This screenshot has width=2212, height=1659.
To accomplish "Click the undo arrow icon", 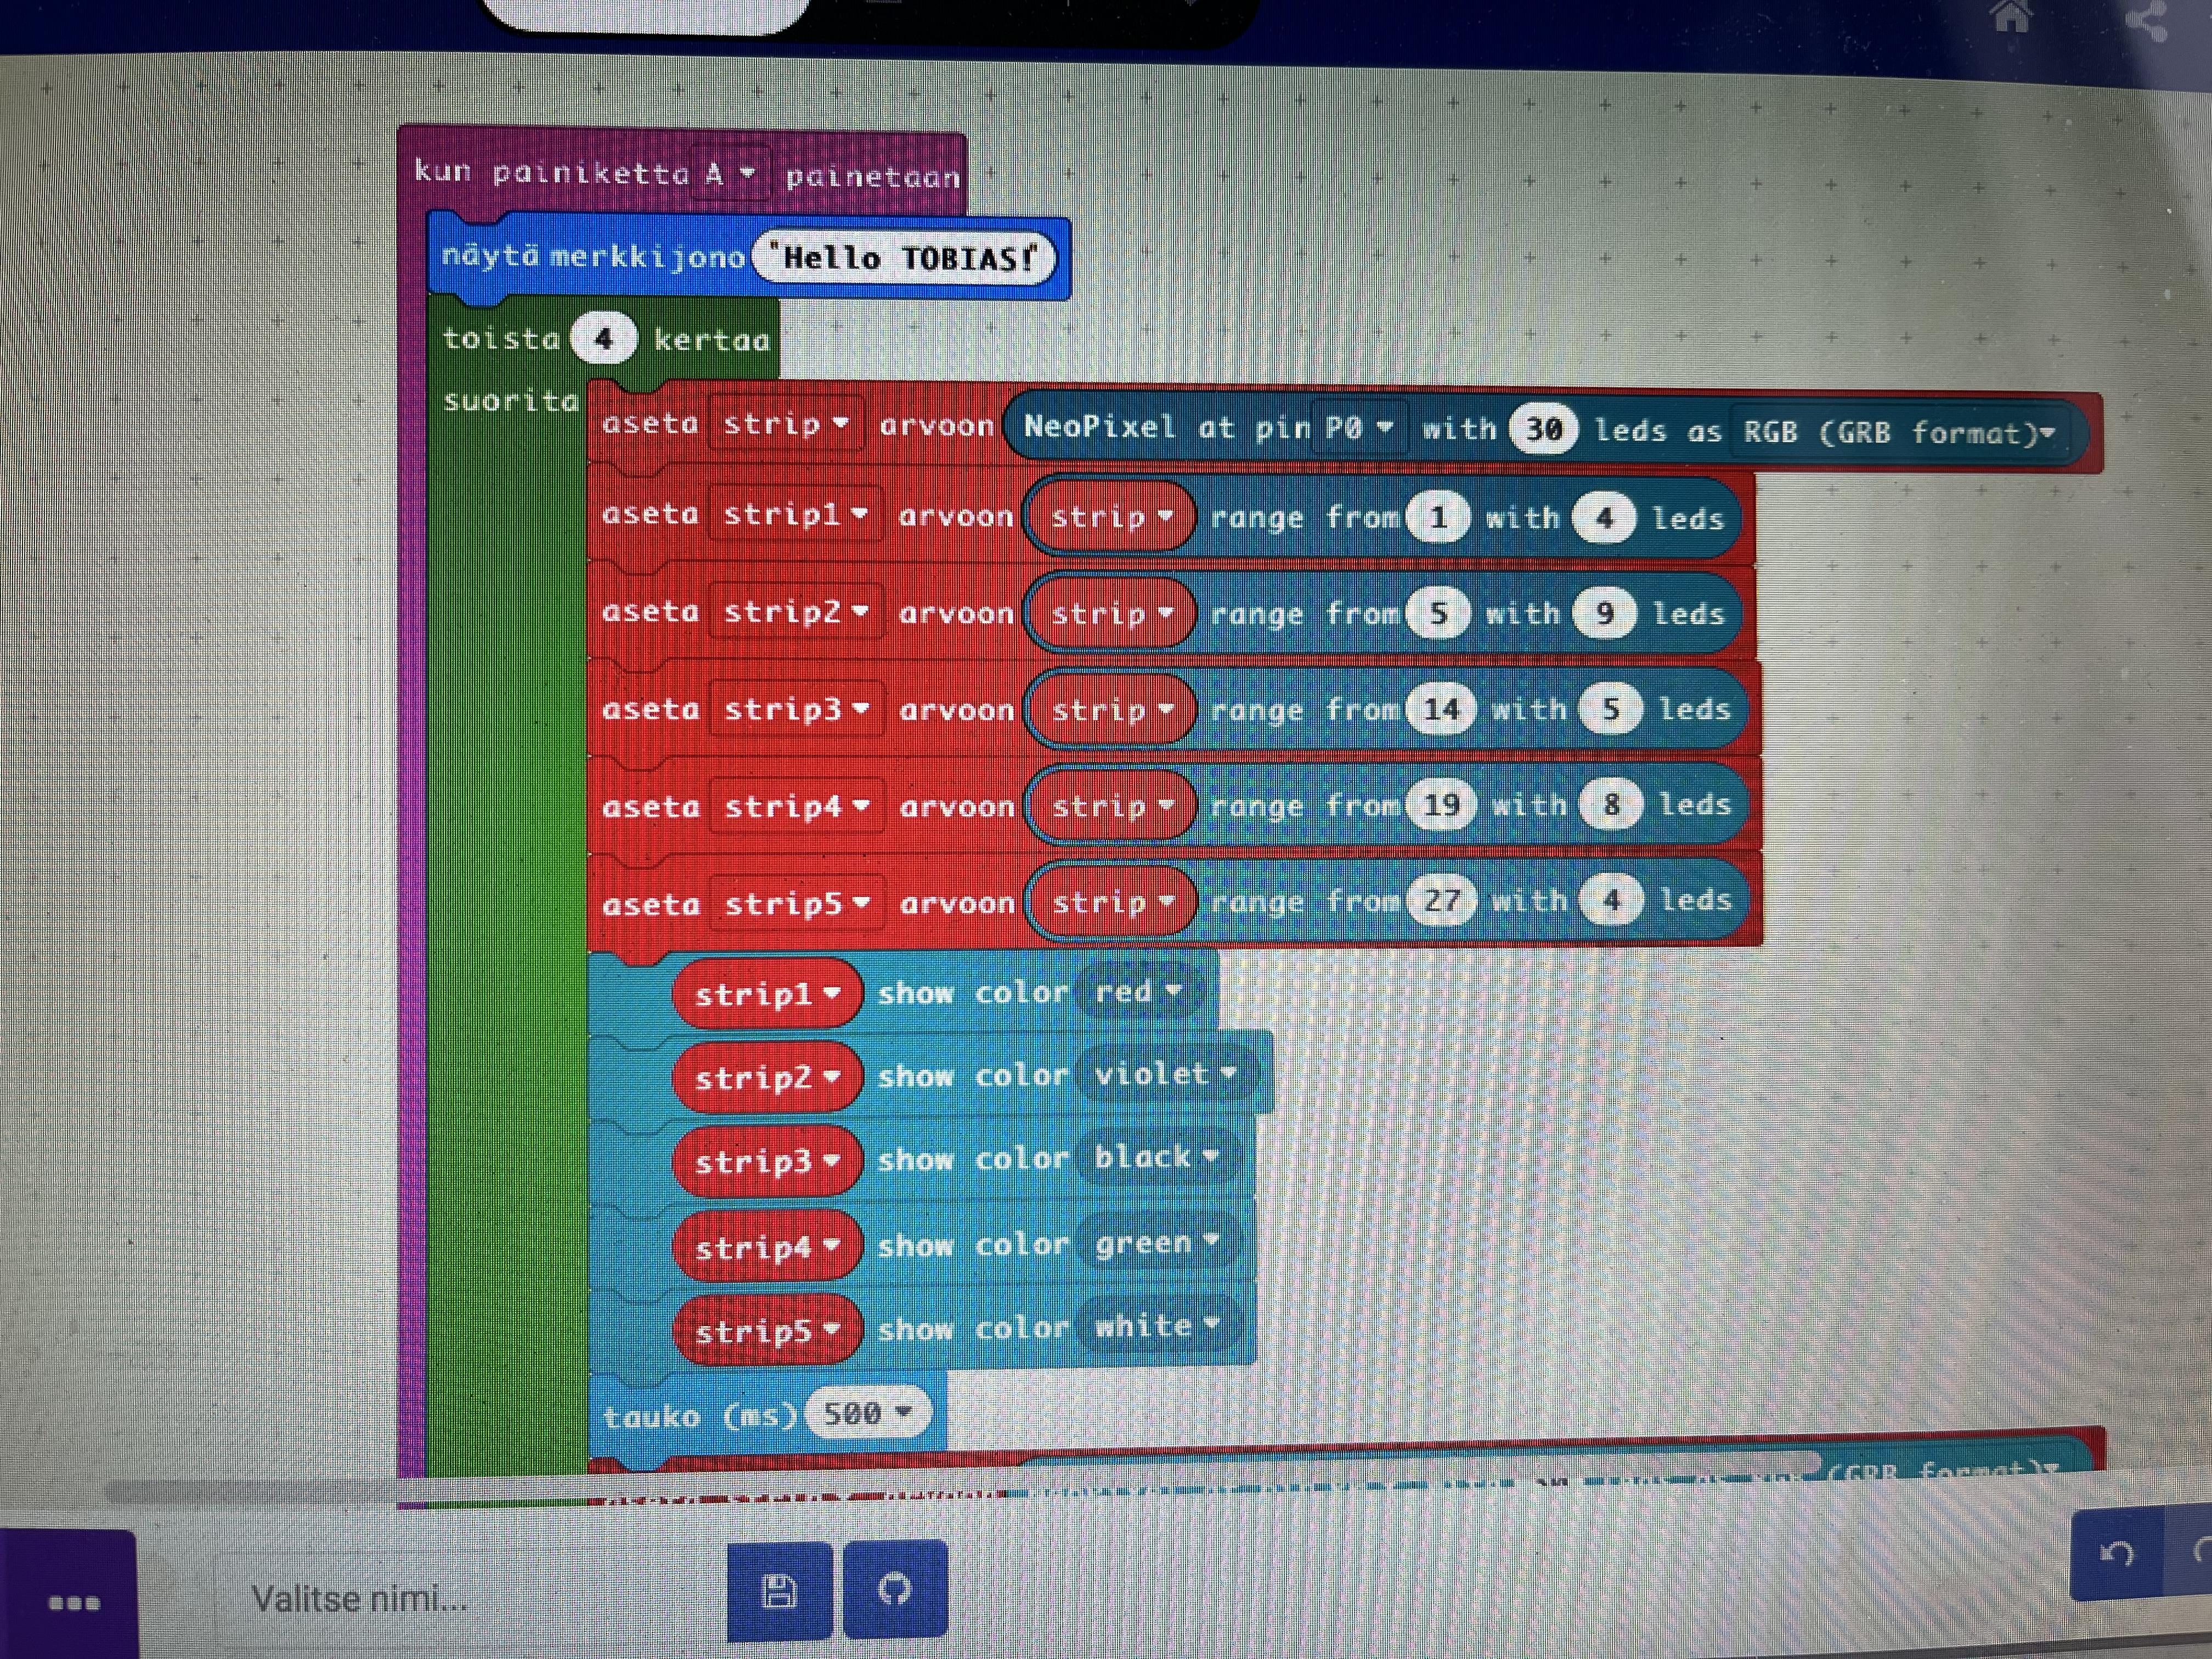I will [2116, 1553].
